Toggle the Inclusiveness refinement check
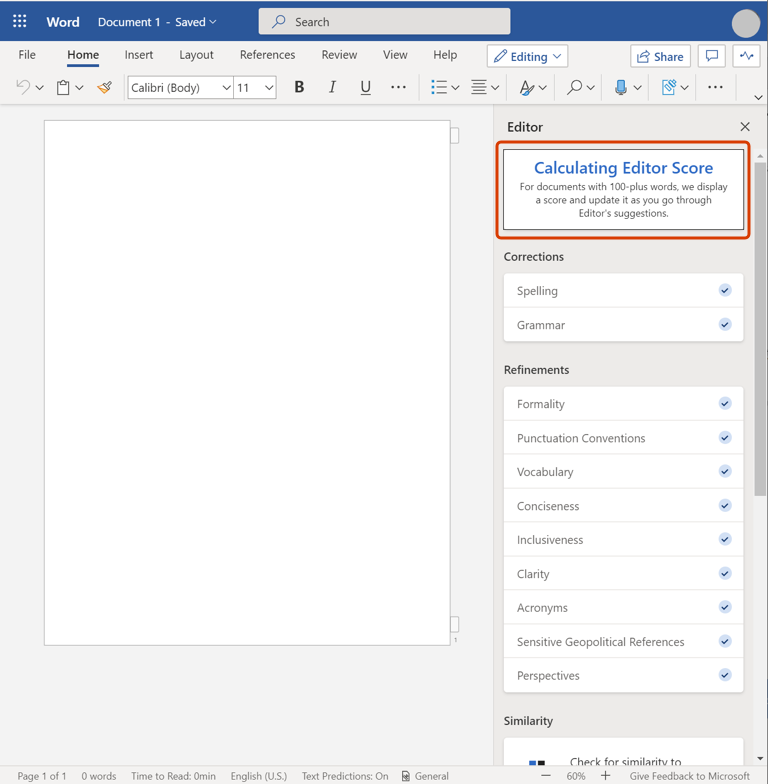Image resolution: width=768 pixels, height=784 pixels. [725, 540]
